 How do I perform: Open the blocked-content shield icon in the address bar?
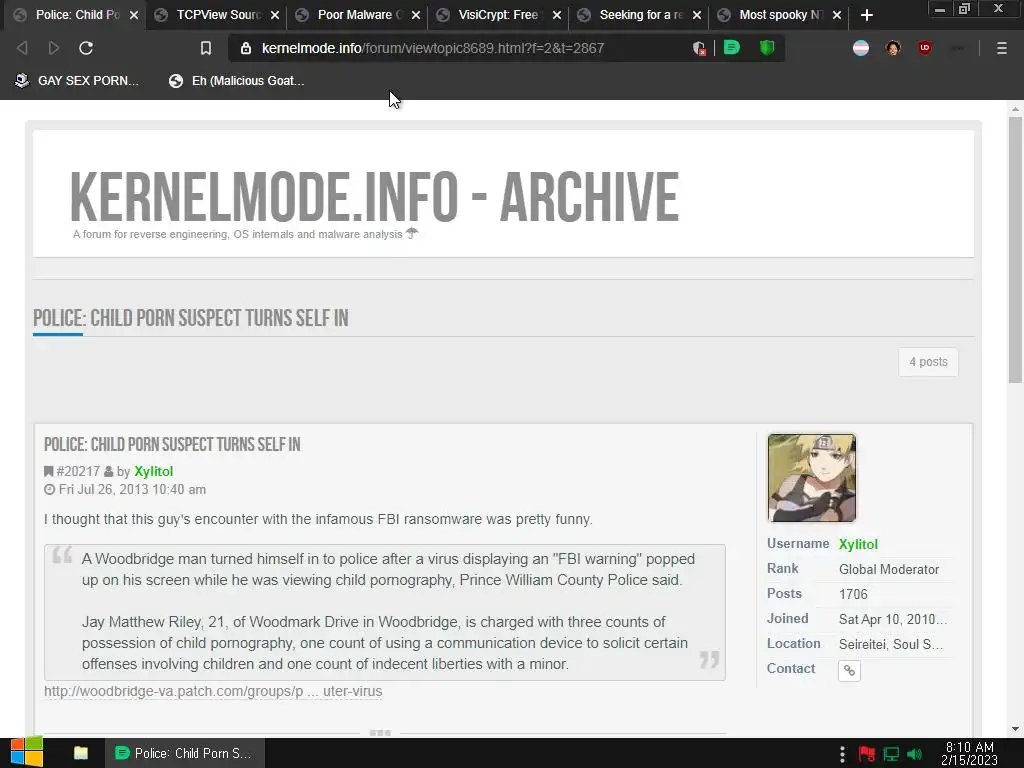coord(699,48)
